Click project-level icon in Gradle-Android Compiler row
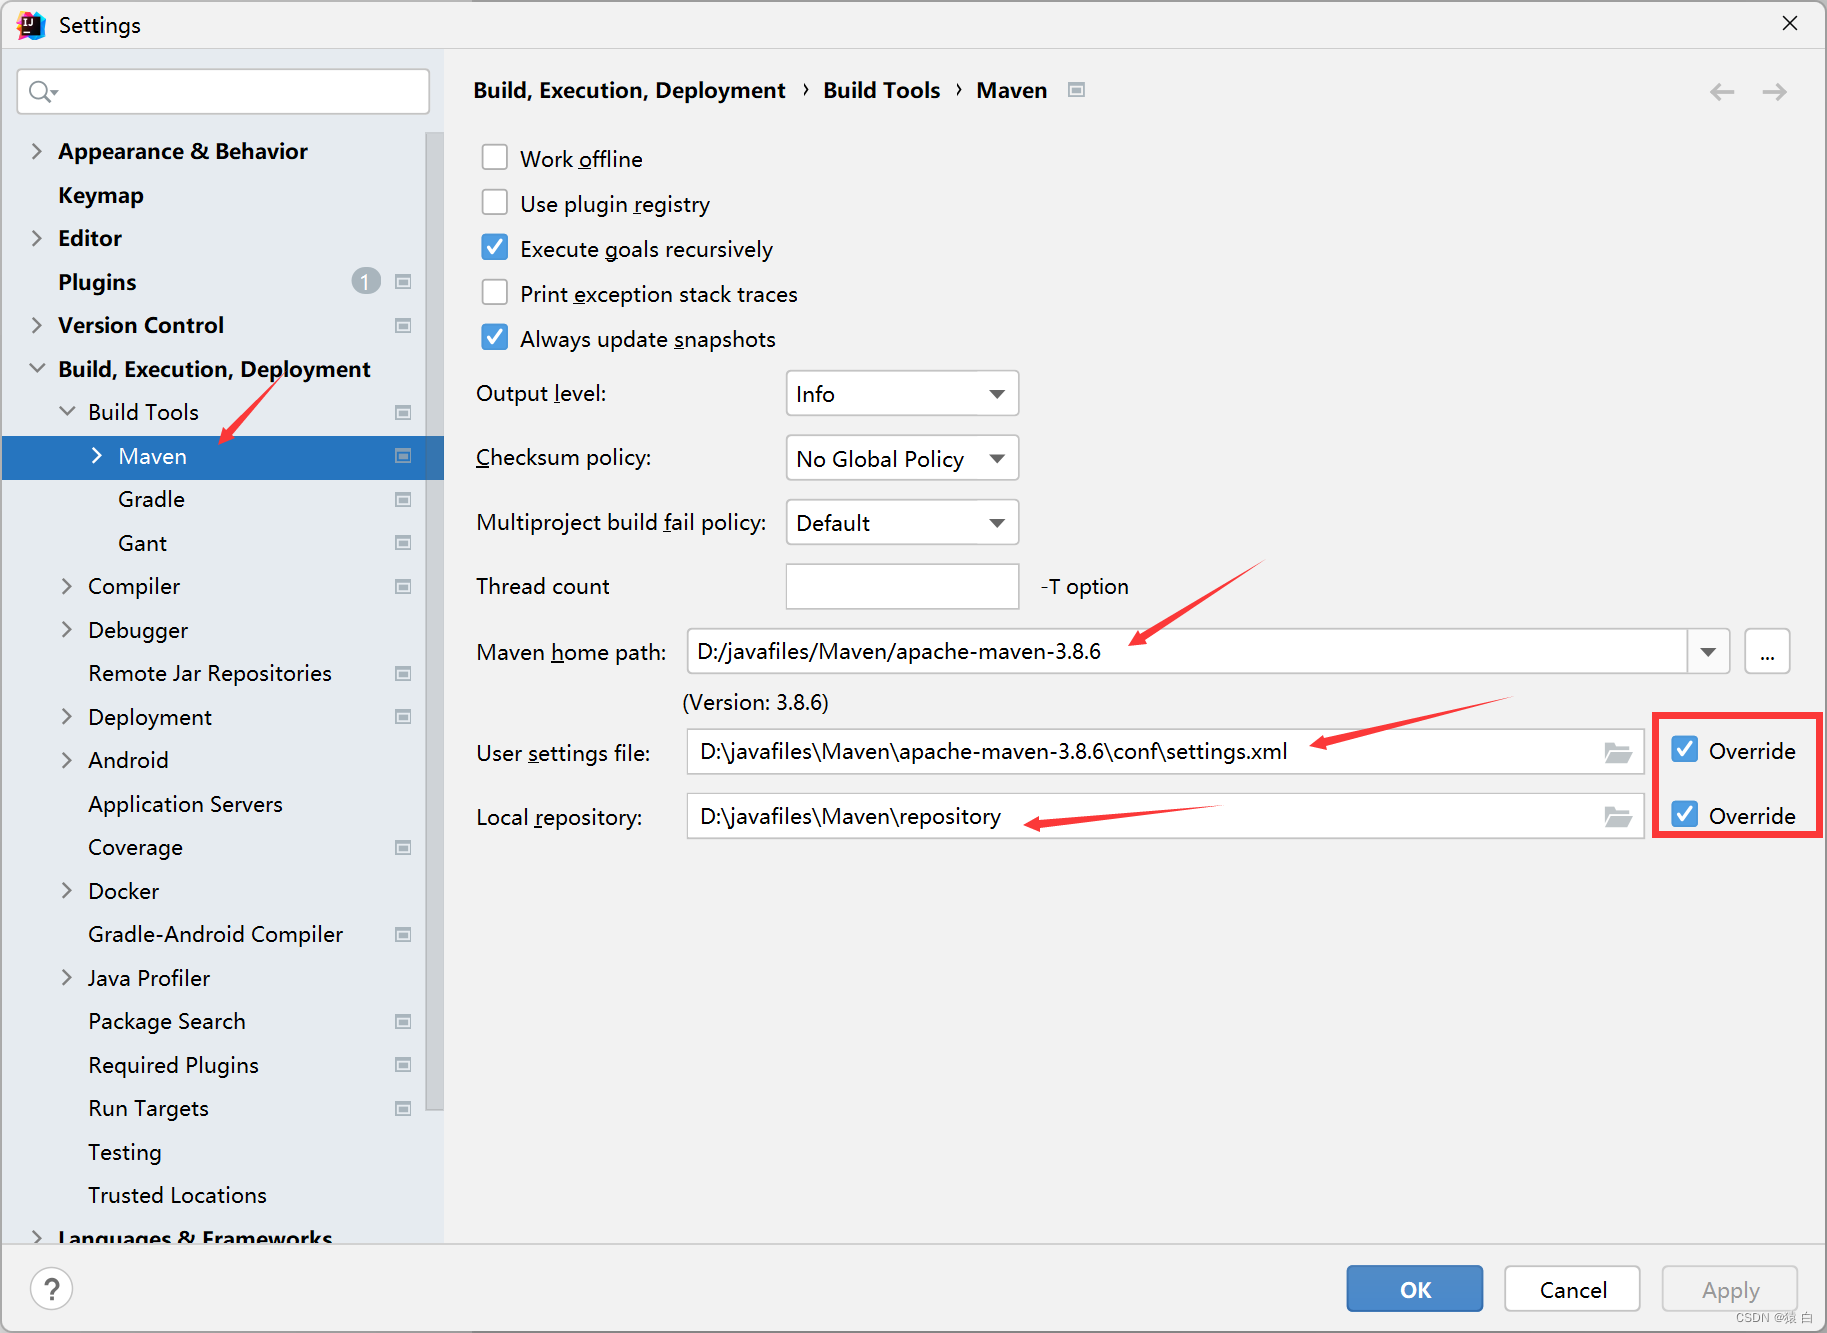Screen dimensions: 1827x1333 coord(403,934)
